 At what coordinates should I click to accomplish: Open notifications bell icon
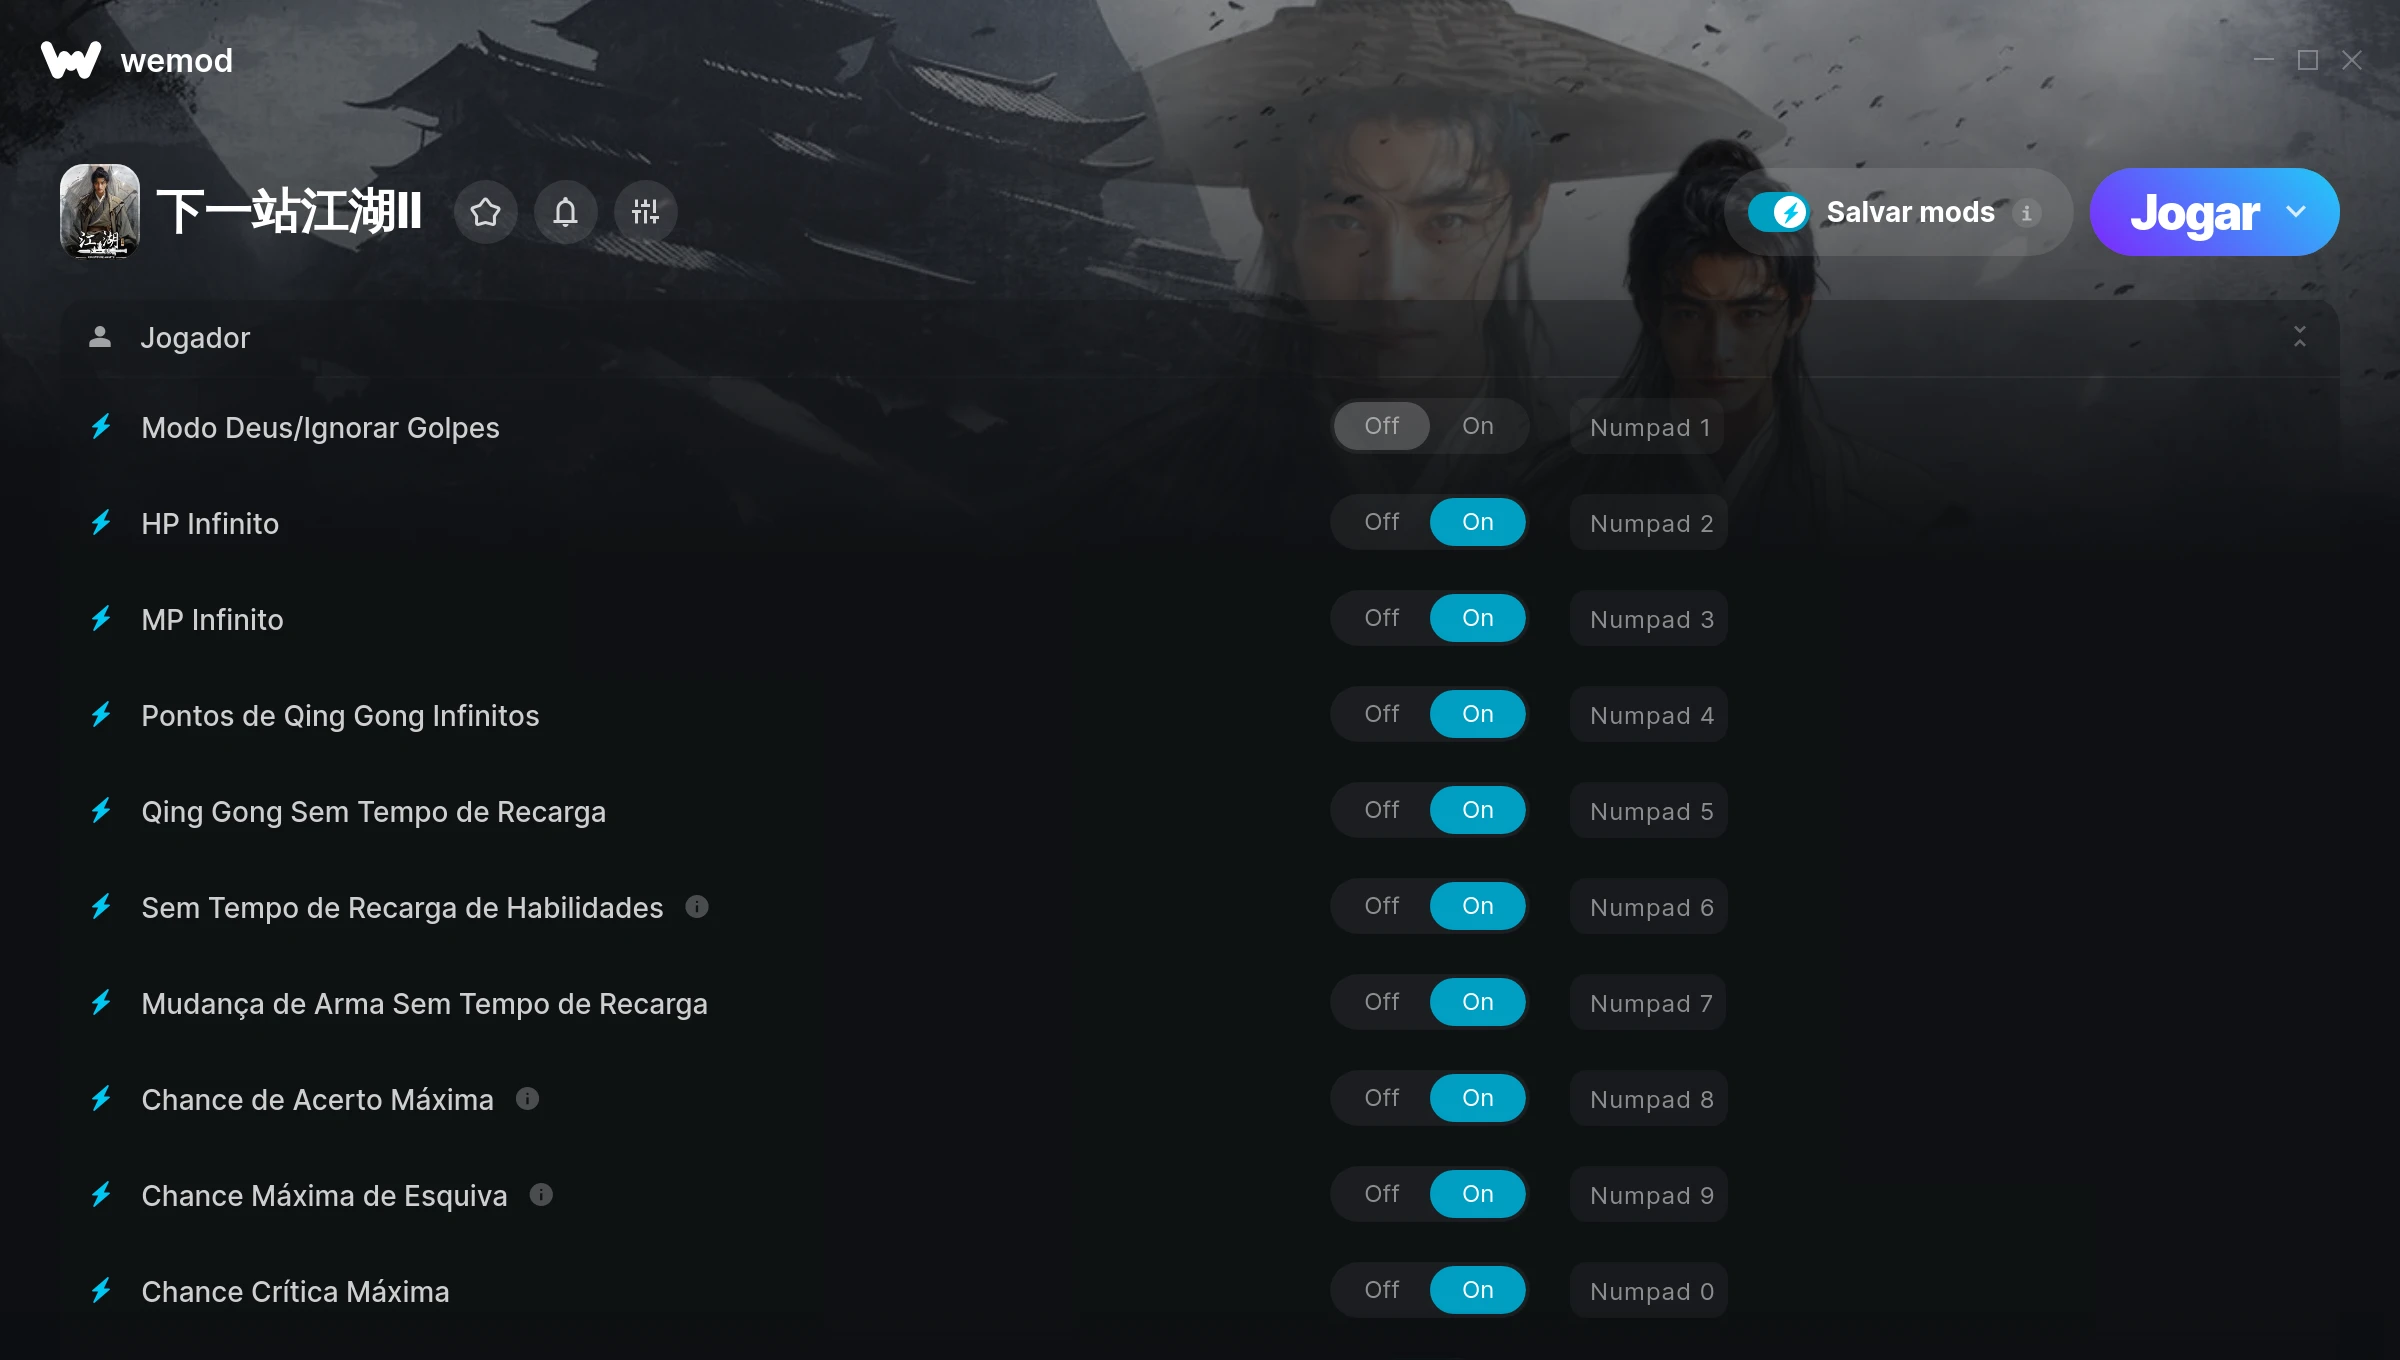(565, 212)
